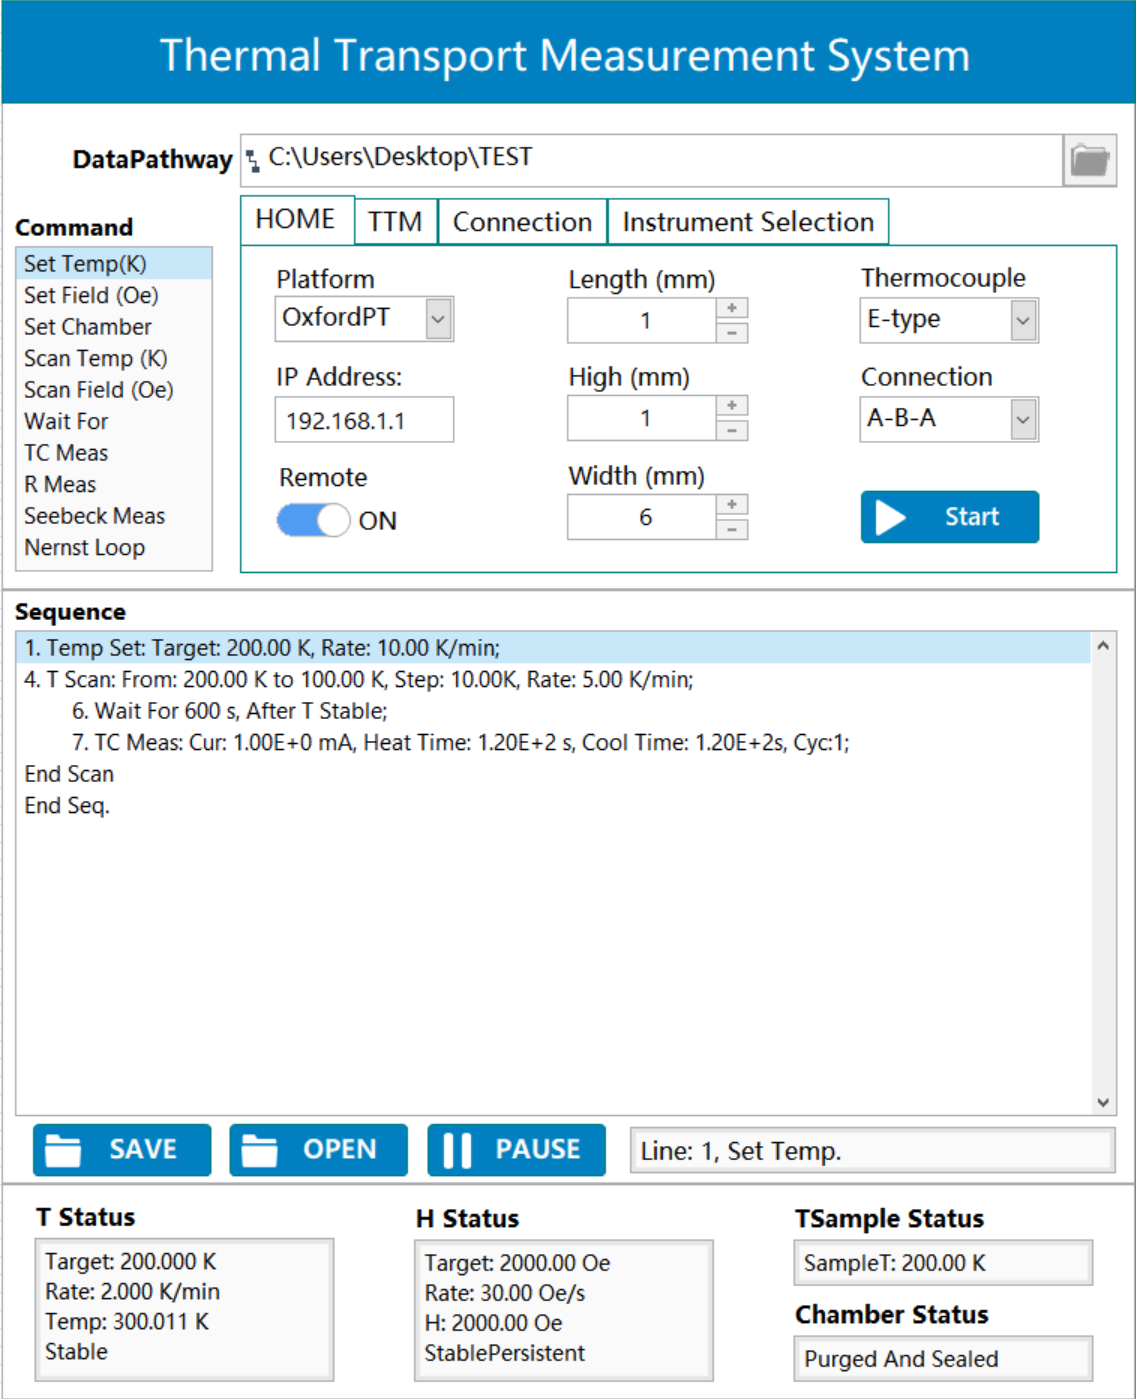Open the Thermocouple E-type dropdown

pos(1022,321)
